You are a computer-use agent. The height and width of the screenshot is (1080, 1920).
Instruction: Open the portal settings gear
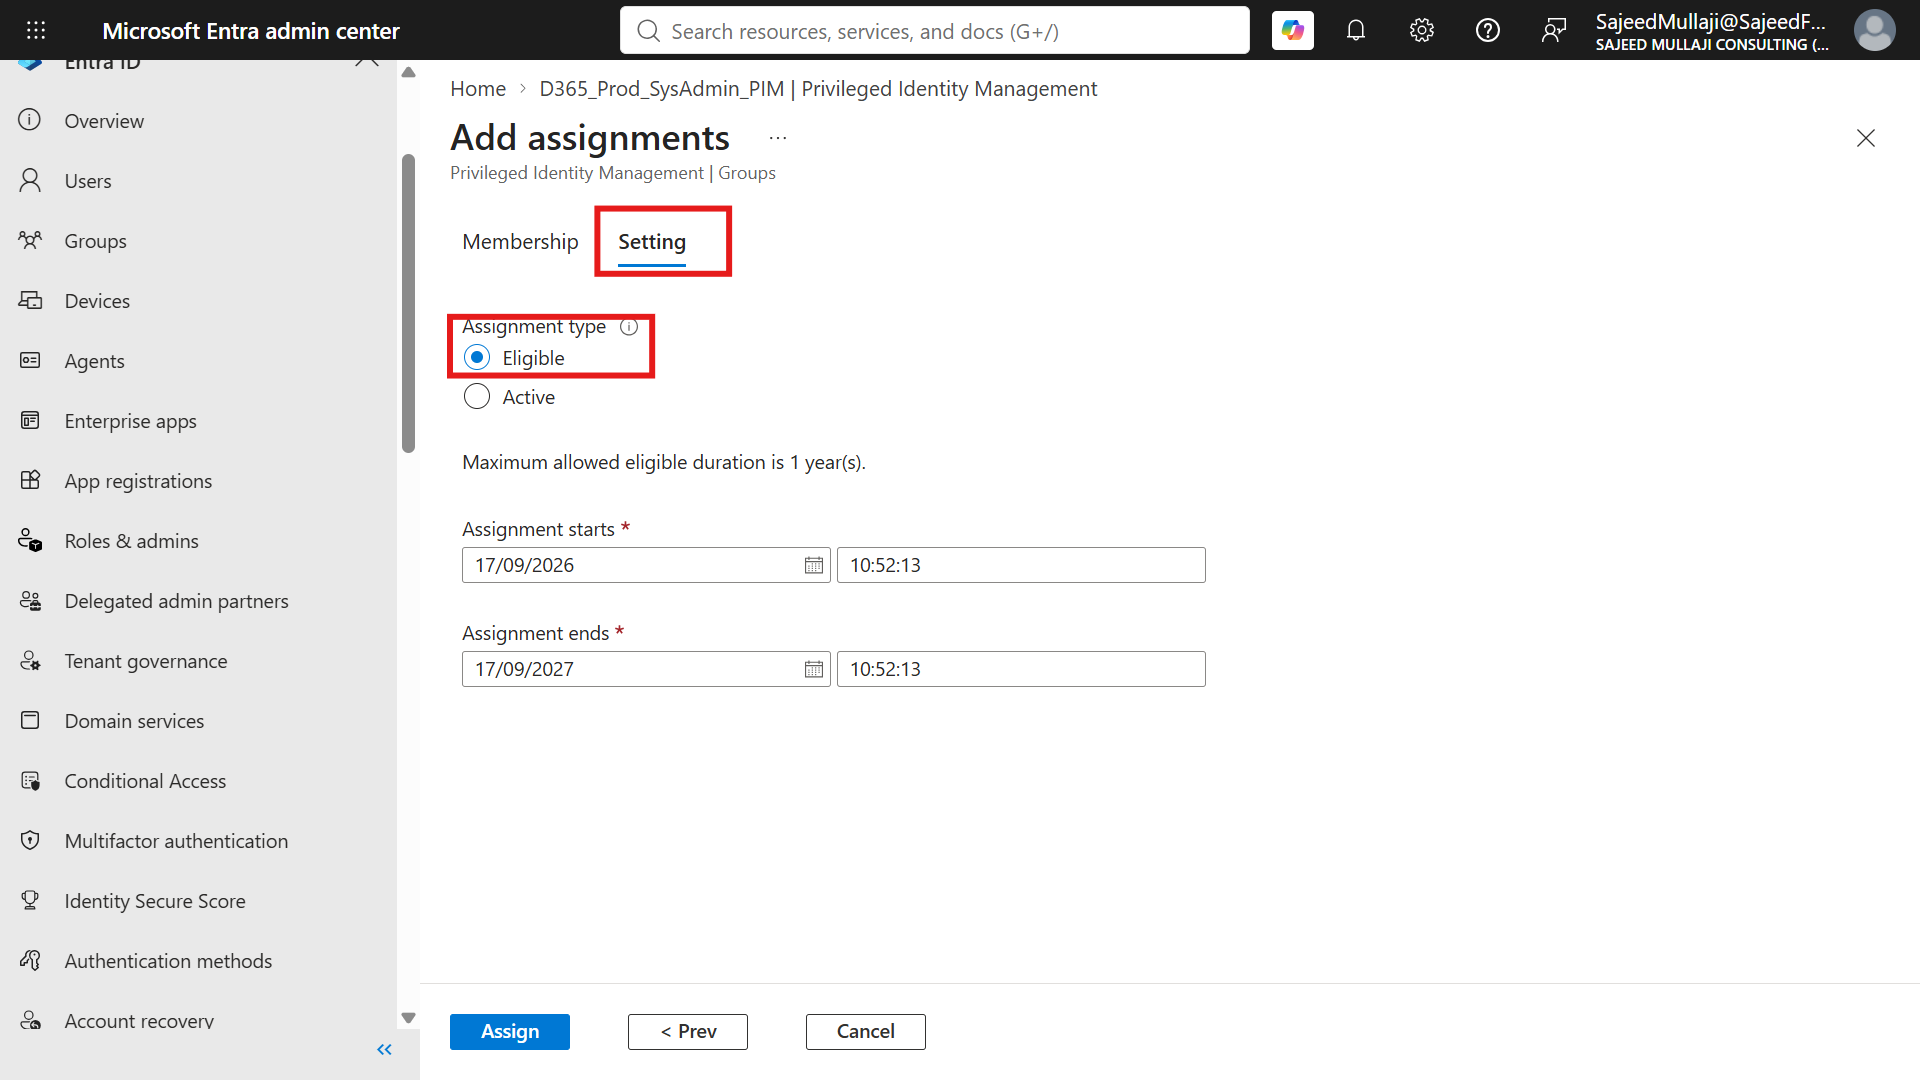pyautogui.click(x=1422, y=31)
